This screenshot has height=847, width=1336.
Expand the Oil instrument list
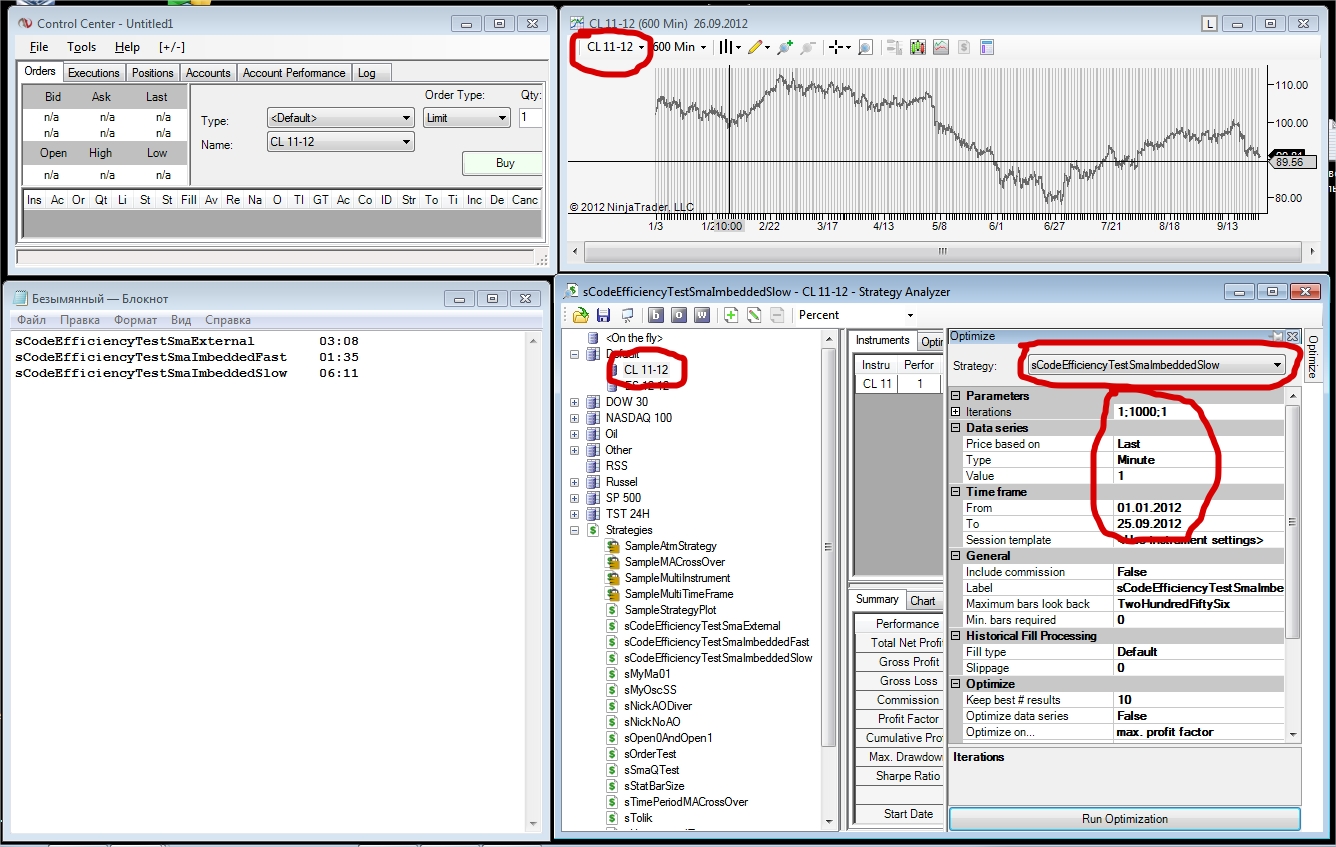(575, 434)
